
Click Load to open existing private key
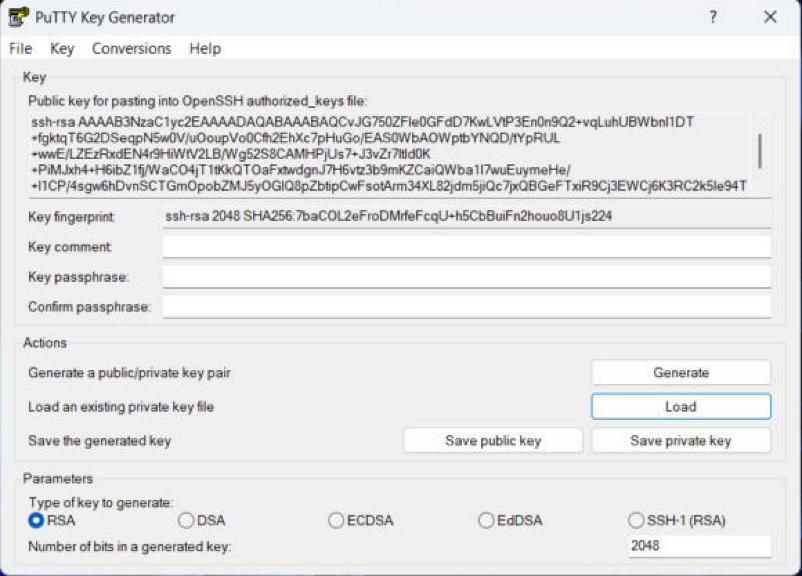(x=681, y=407)
